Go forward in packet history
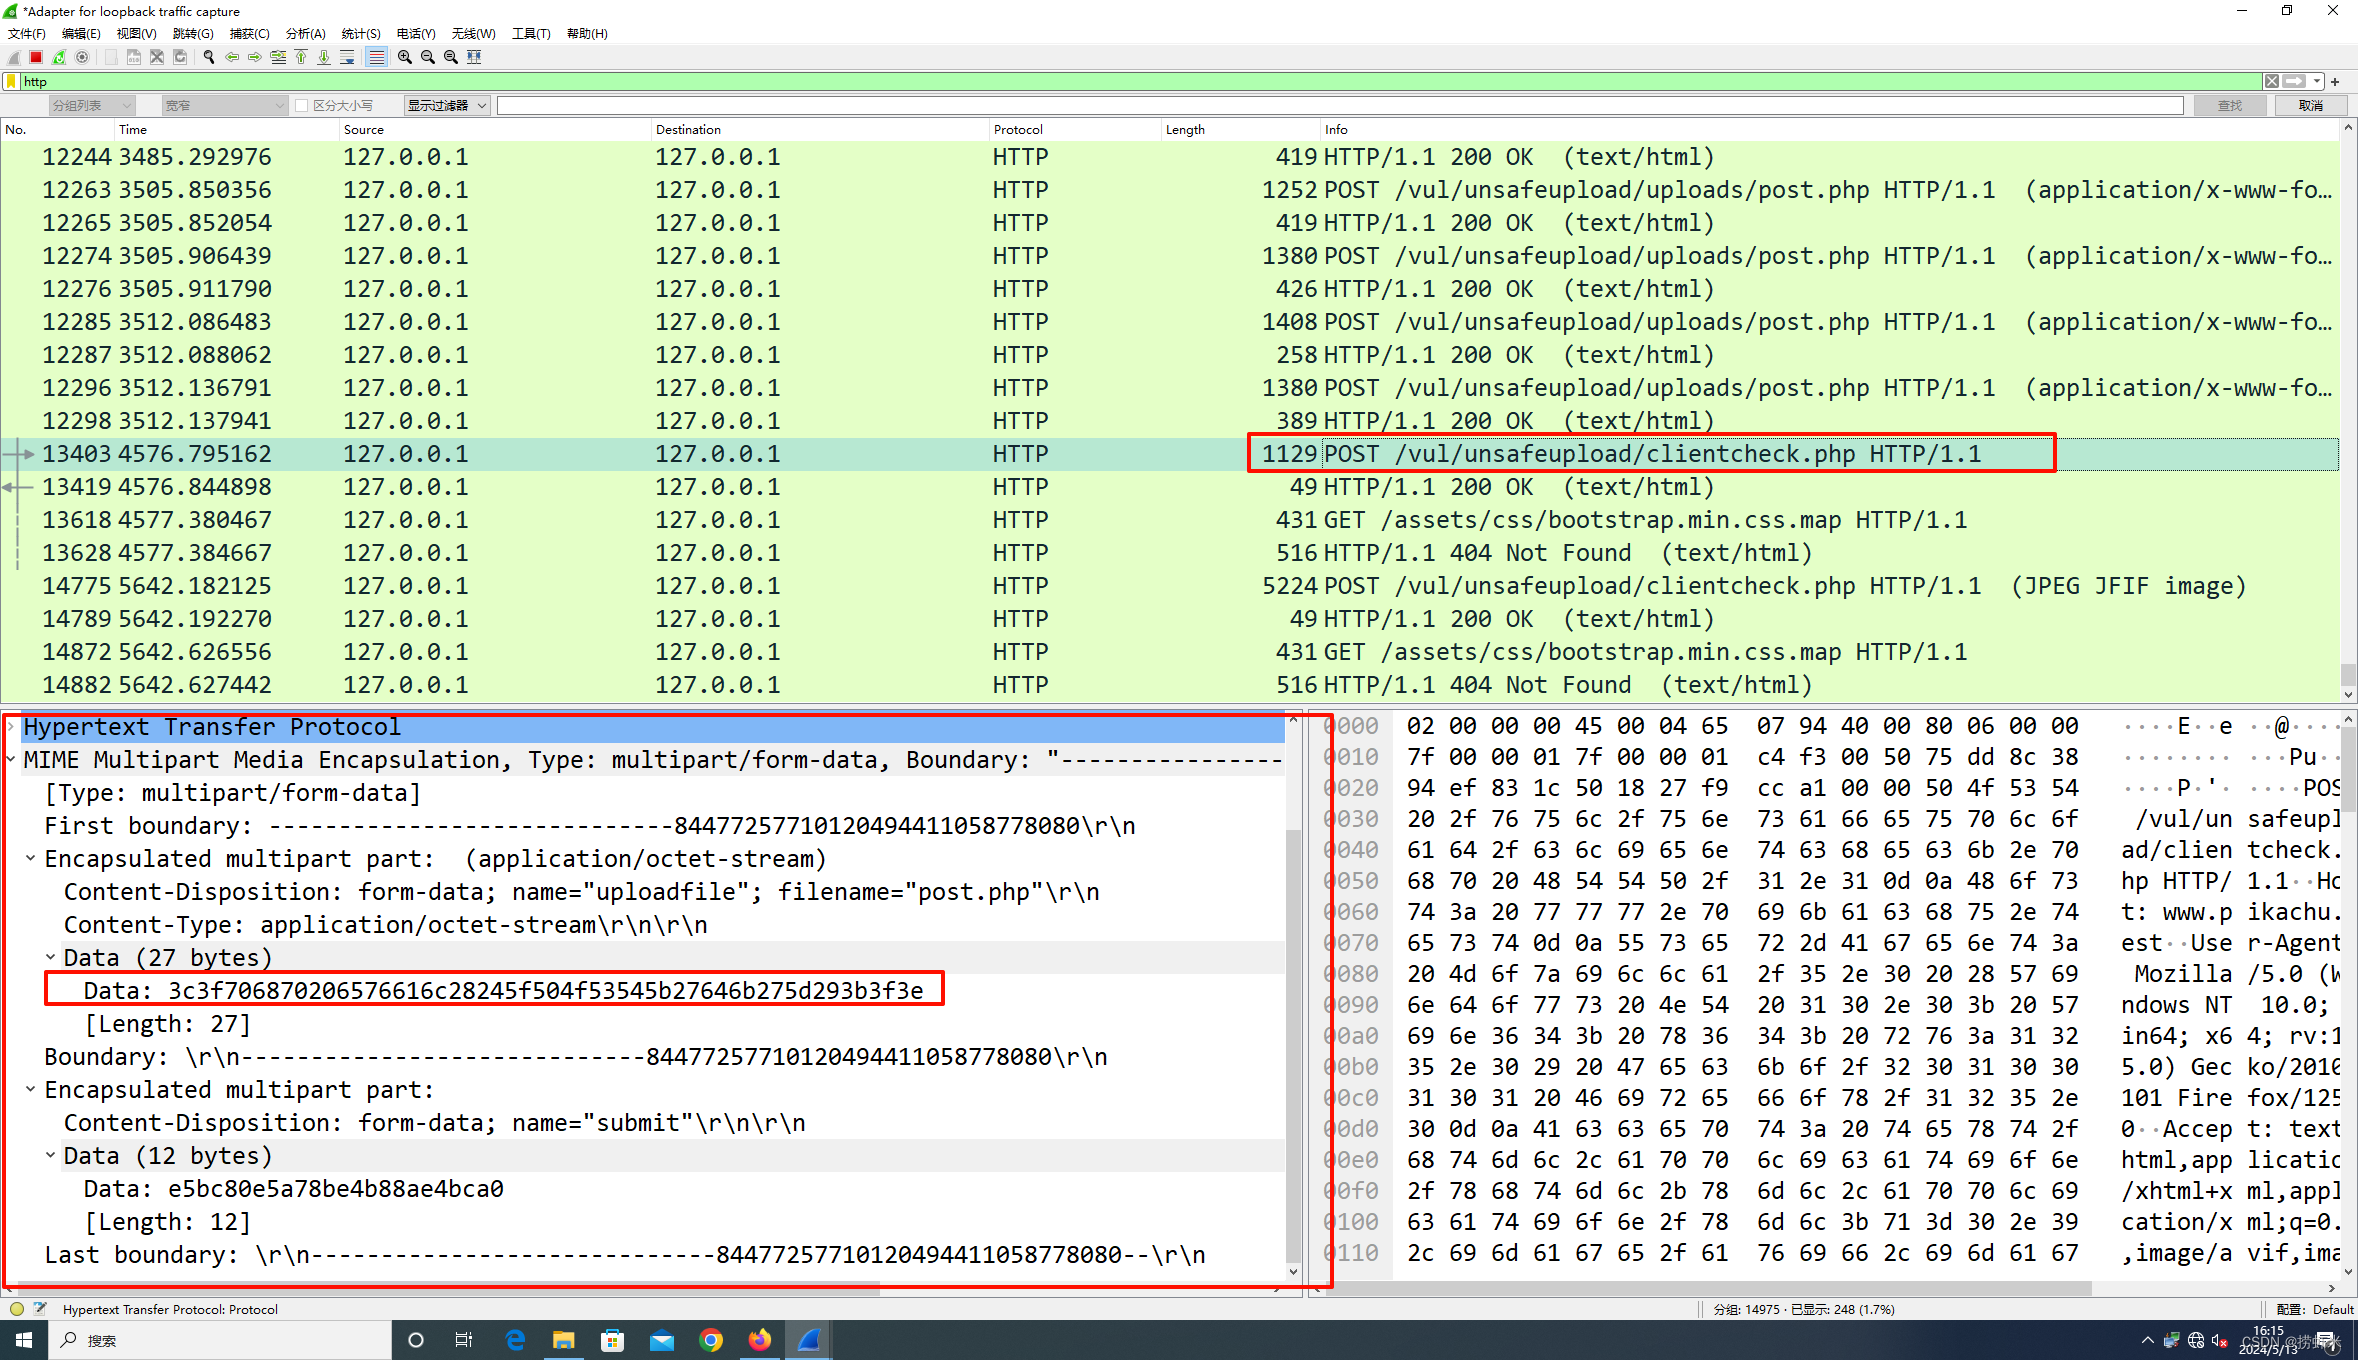 [255, 57]
